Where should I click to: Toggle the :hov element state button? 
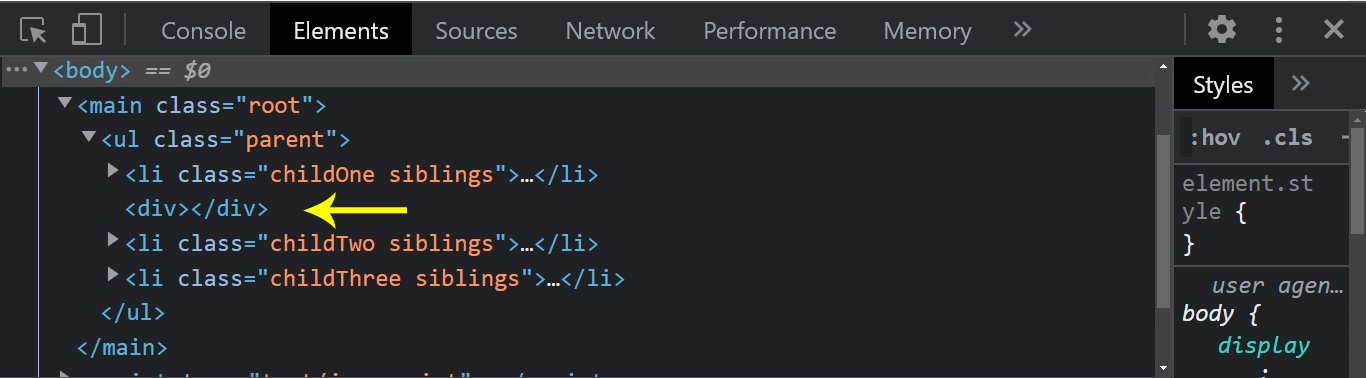[1214, 138]
